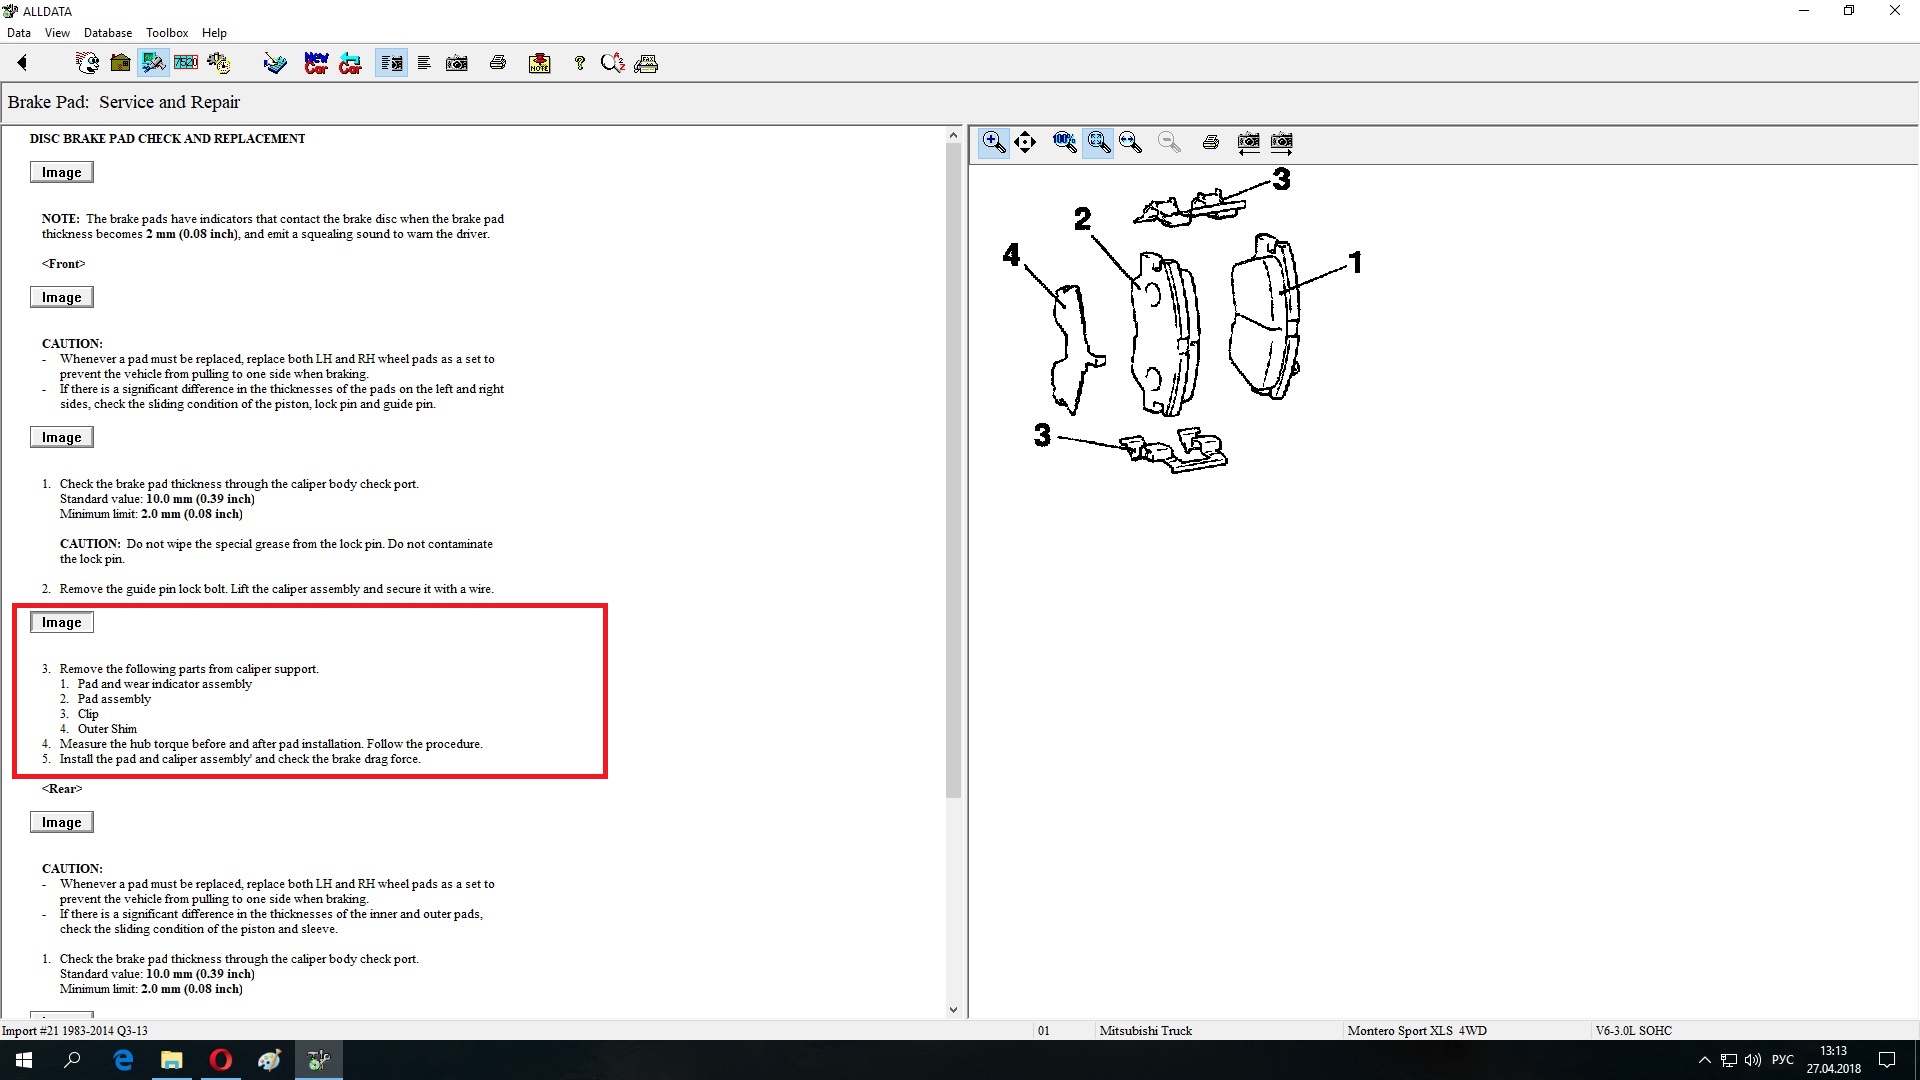
Task: Go to previous image camera icon
Action: point(1248,142)
